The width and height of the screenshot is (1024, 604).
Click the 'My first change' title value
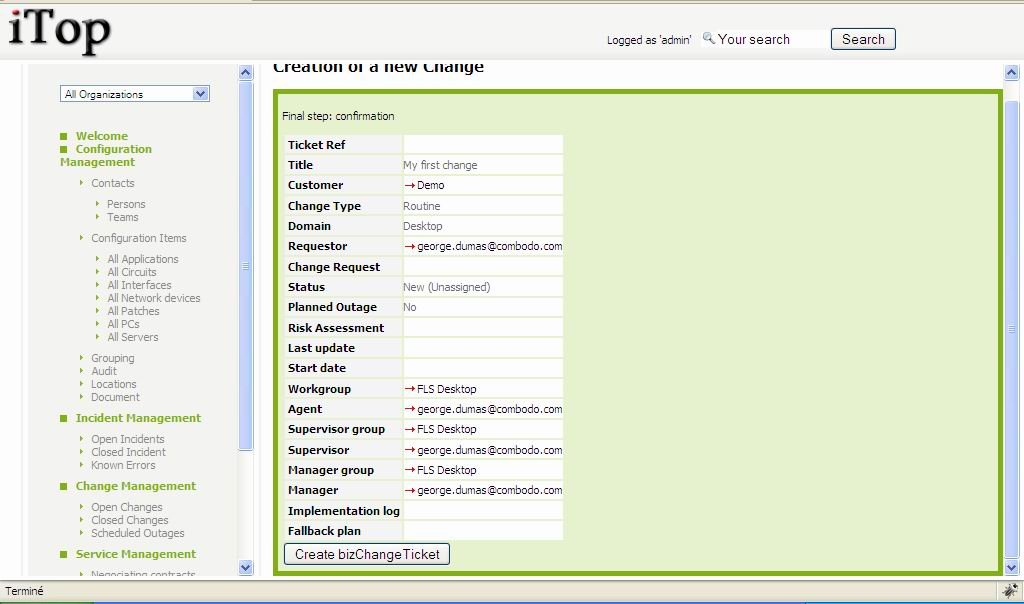[x=440, y=165]
